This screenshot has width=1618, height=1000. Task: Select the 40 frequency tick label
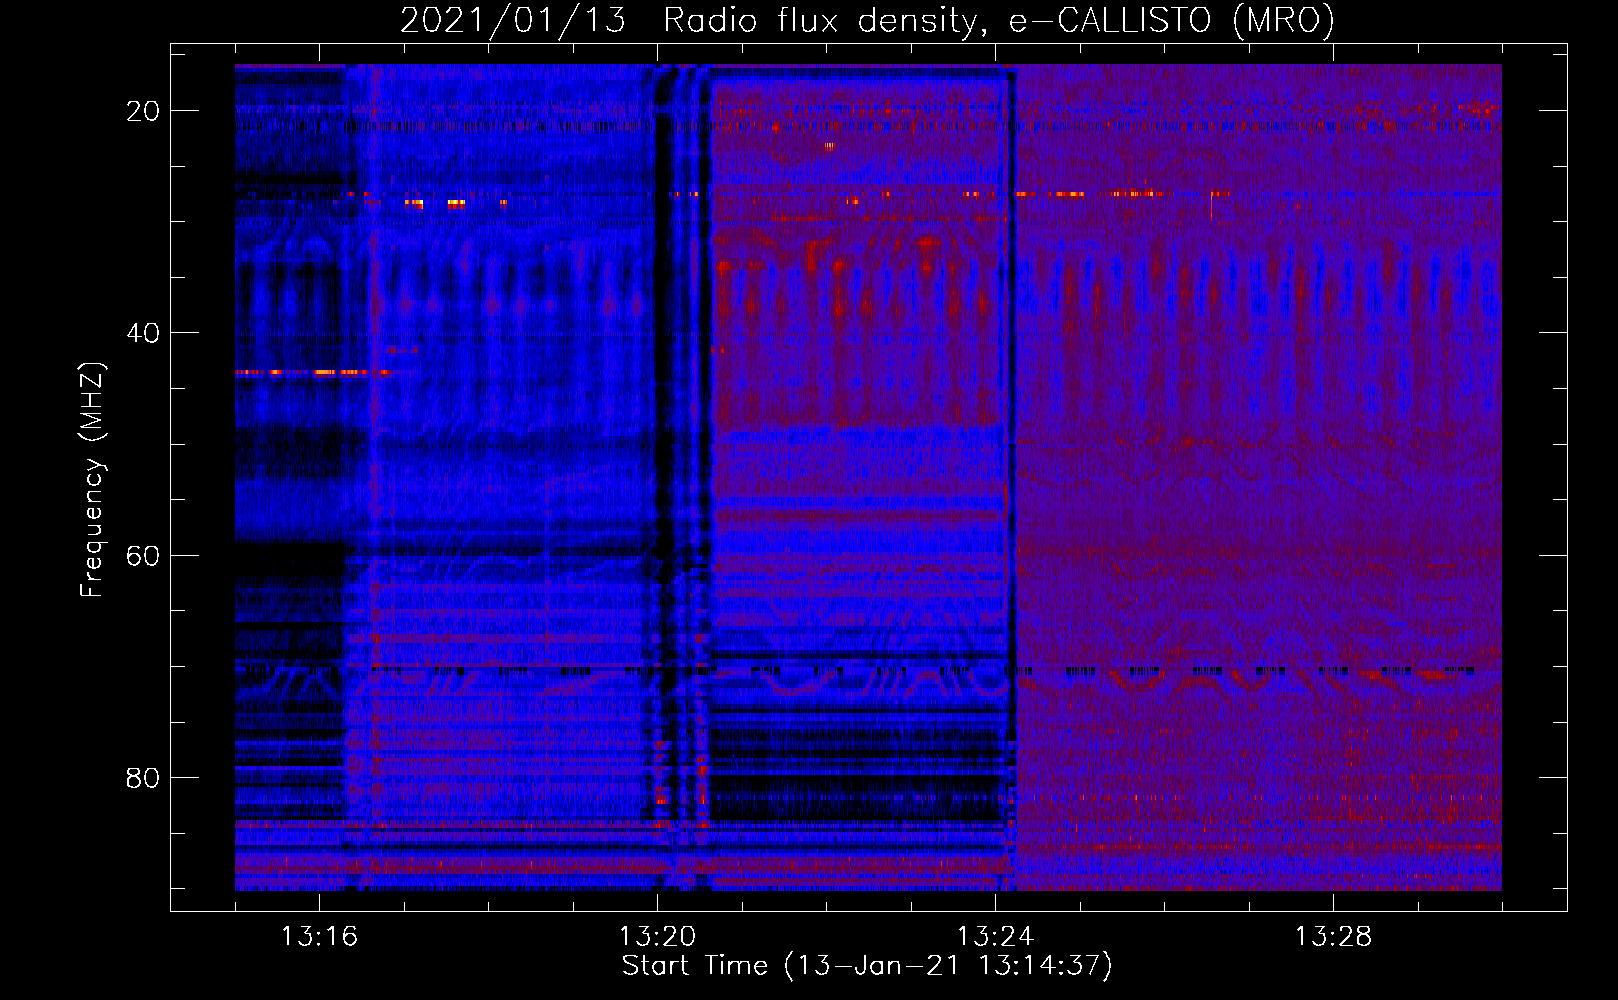(x=143, y=333)
